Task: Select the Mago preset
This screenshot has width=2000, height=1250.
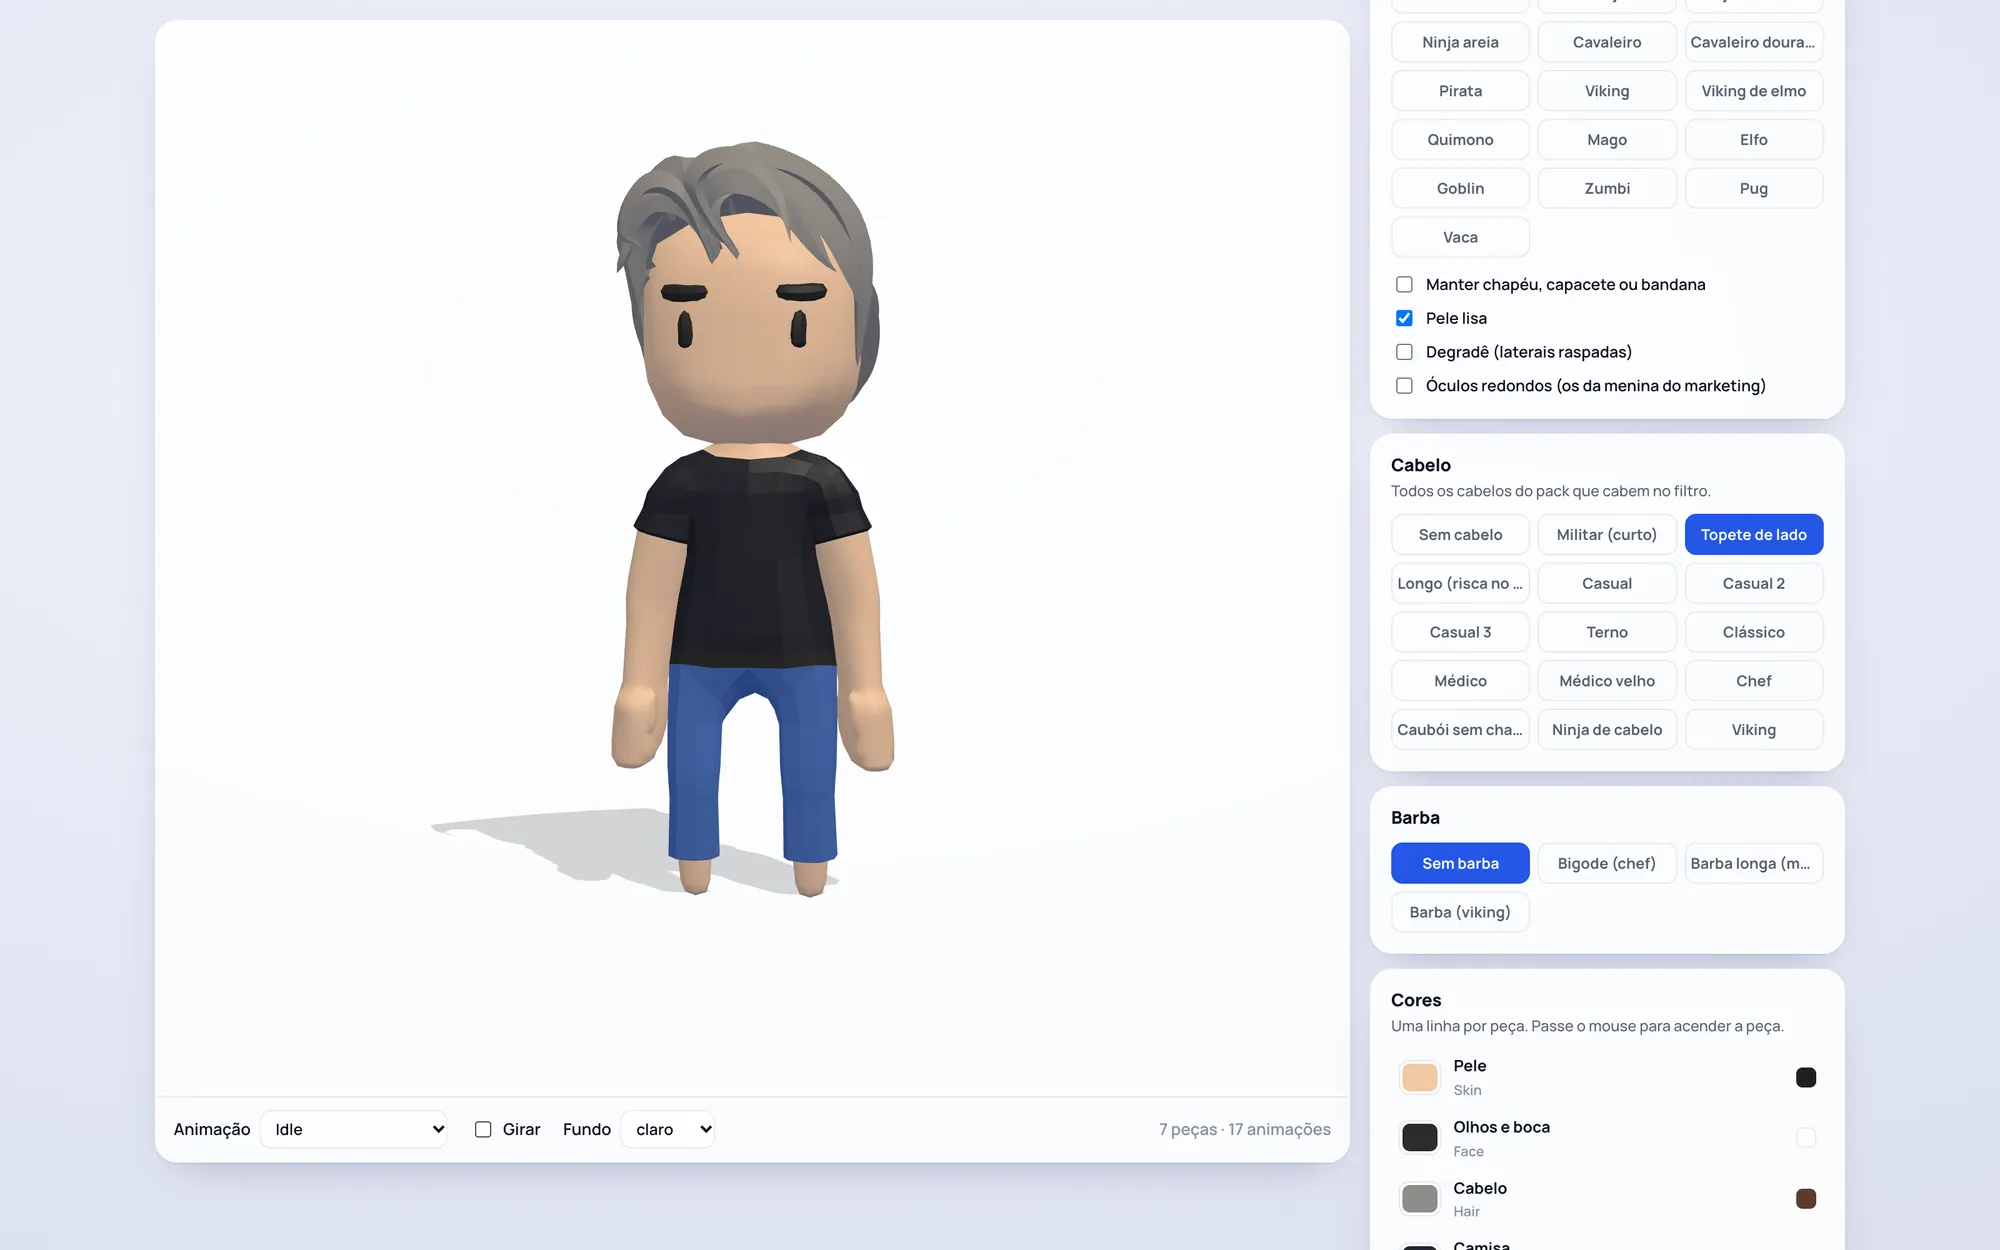Action: pos(1607,140)
